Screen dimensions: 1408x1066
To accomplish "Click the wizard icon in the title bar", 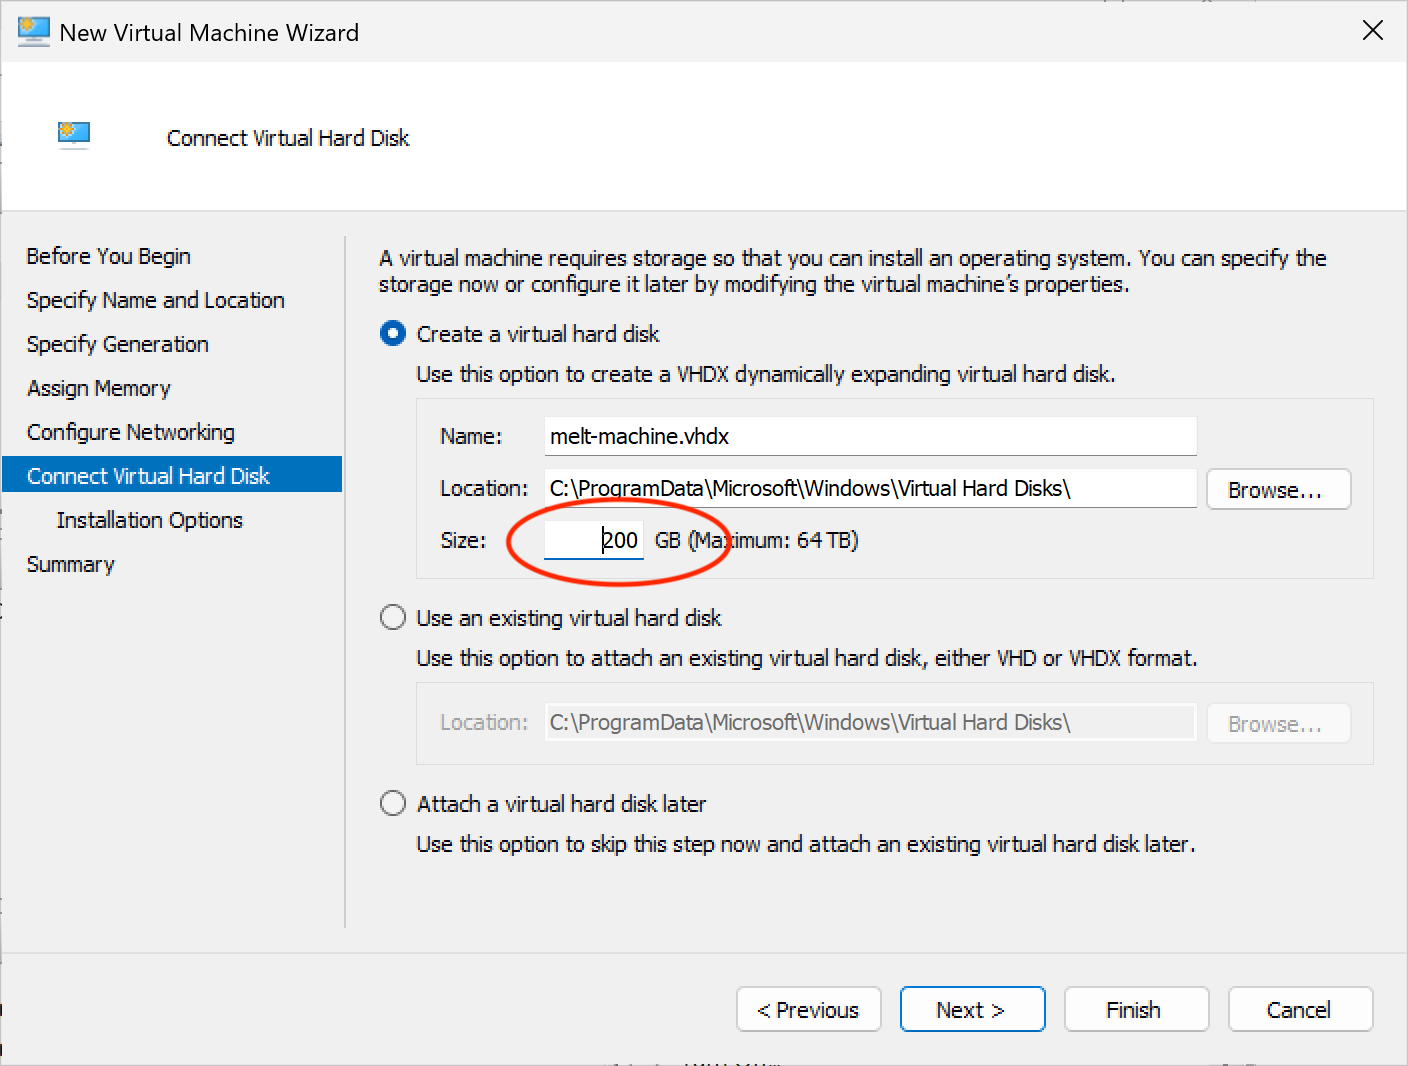I will pos(34,32).
